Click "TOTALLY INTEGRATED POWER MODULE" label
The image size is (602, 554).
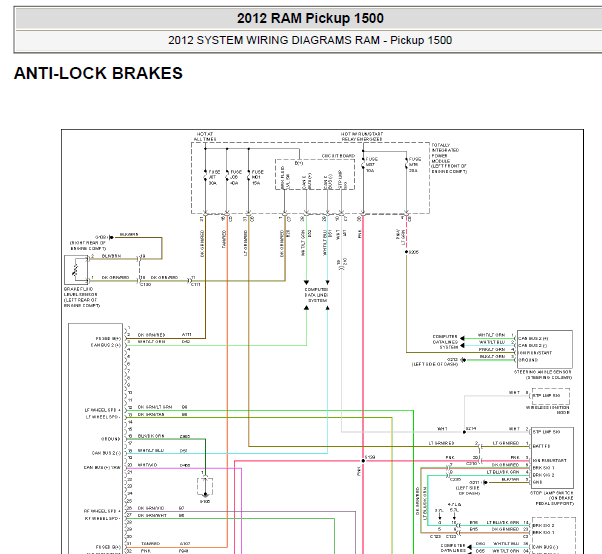pos(445,153)
